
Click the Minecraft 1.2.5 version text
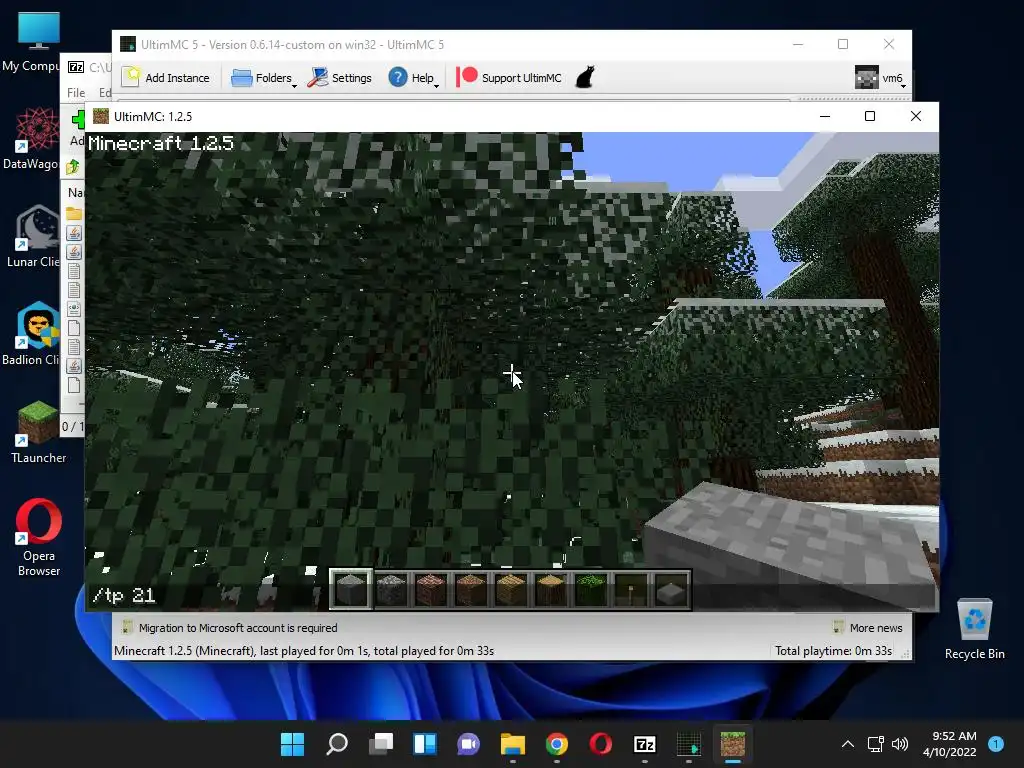[161, 143]
